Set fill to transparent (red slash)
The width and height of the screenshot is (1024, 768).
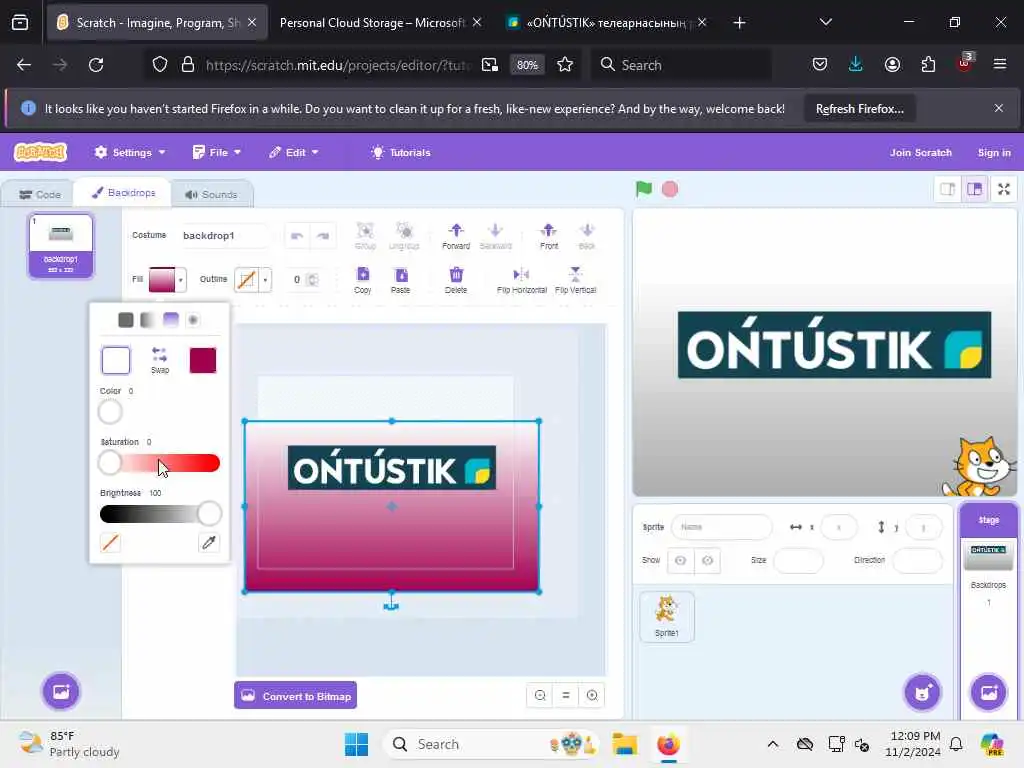110,543
